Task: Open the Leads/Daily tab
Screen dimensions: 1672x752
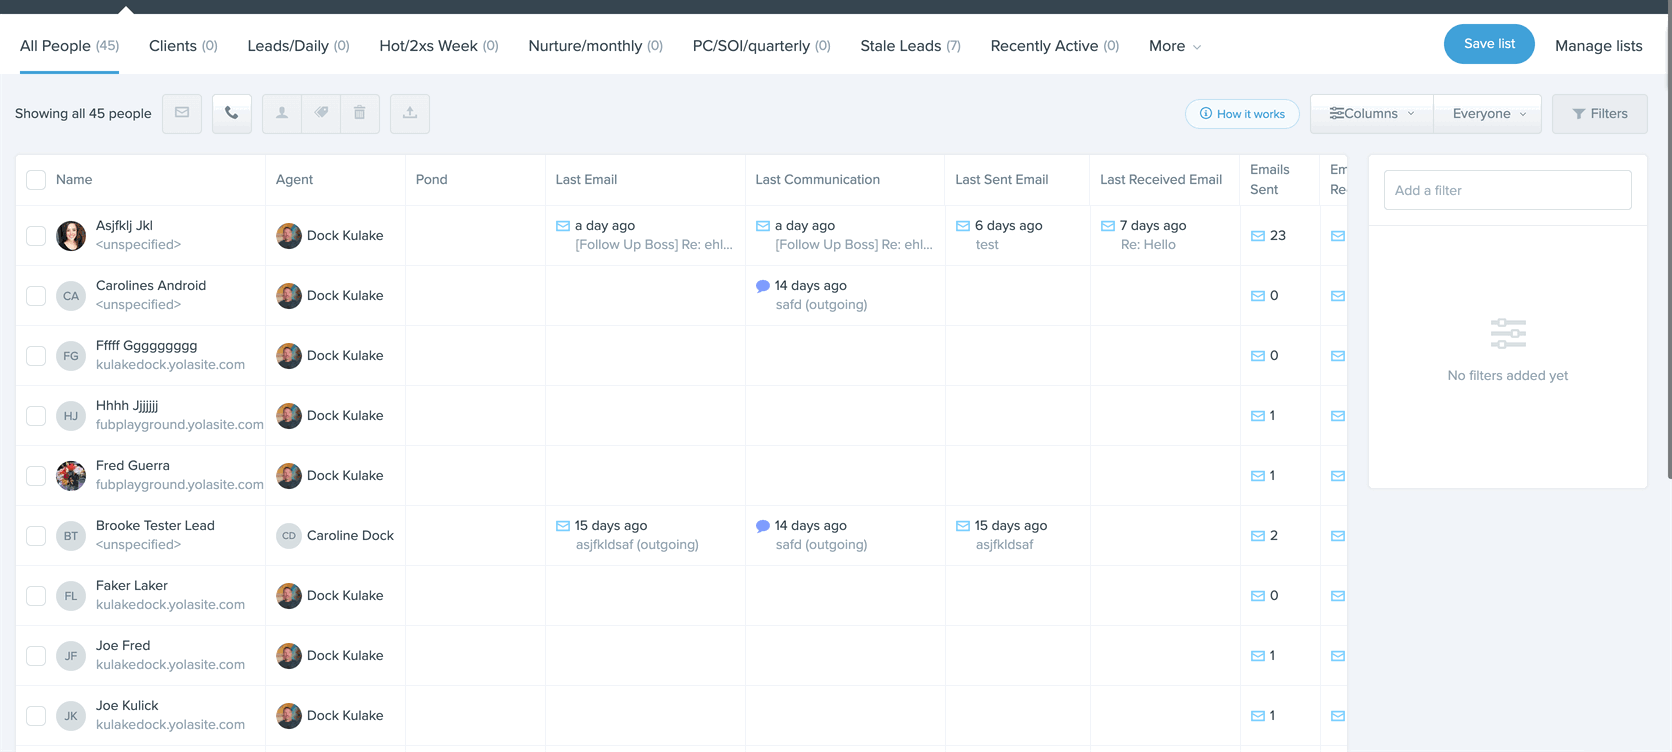Action: (298, 46)
